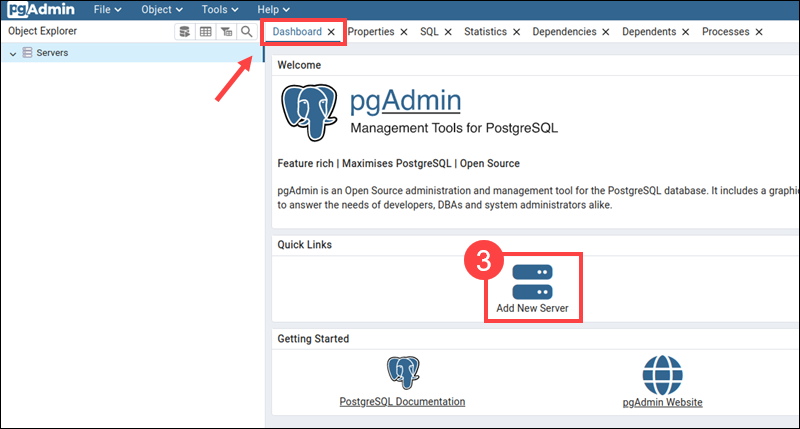The image size is (800, 429).
Task: Close the Dependents tab
Action: click(685, 32)
